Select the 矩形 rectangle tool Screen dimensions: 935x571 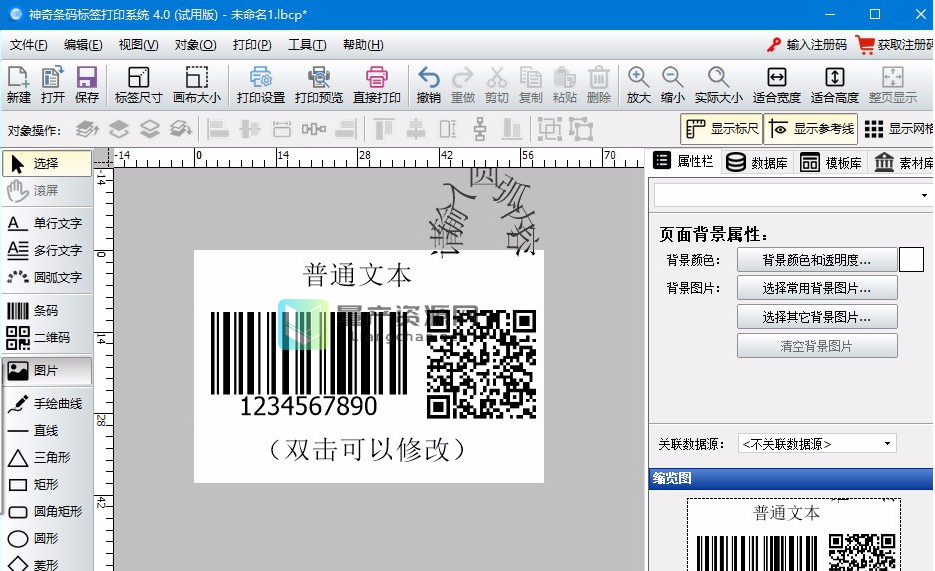pyautogui.click(x=47, y=484)
